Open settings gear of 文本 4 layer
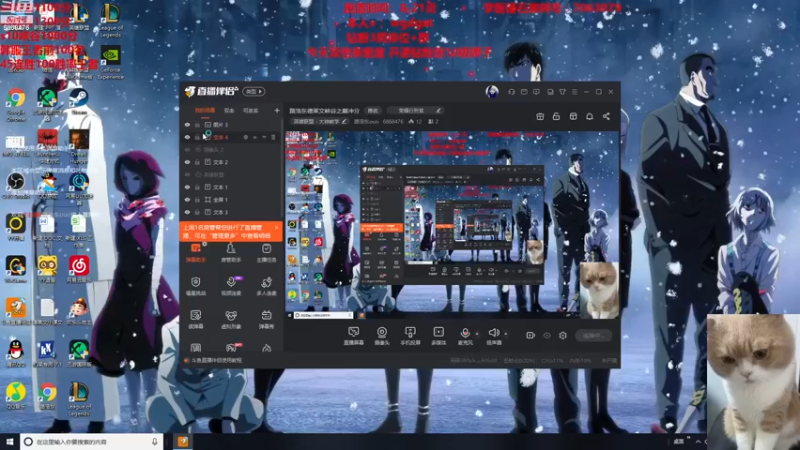 pos(245,137)
